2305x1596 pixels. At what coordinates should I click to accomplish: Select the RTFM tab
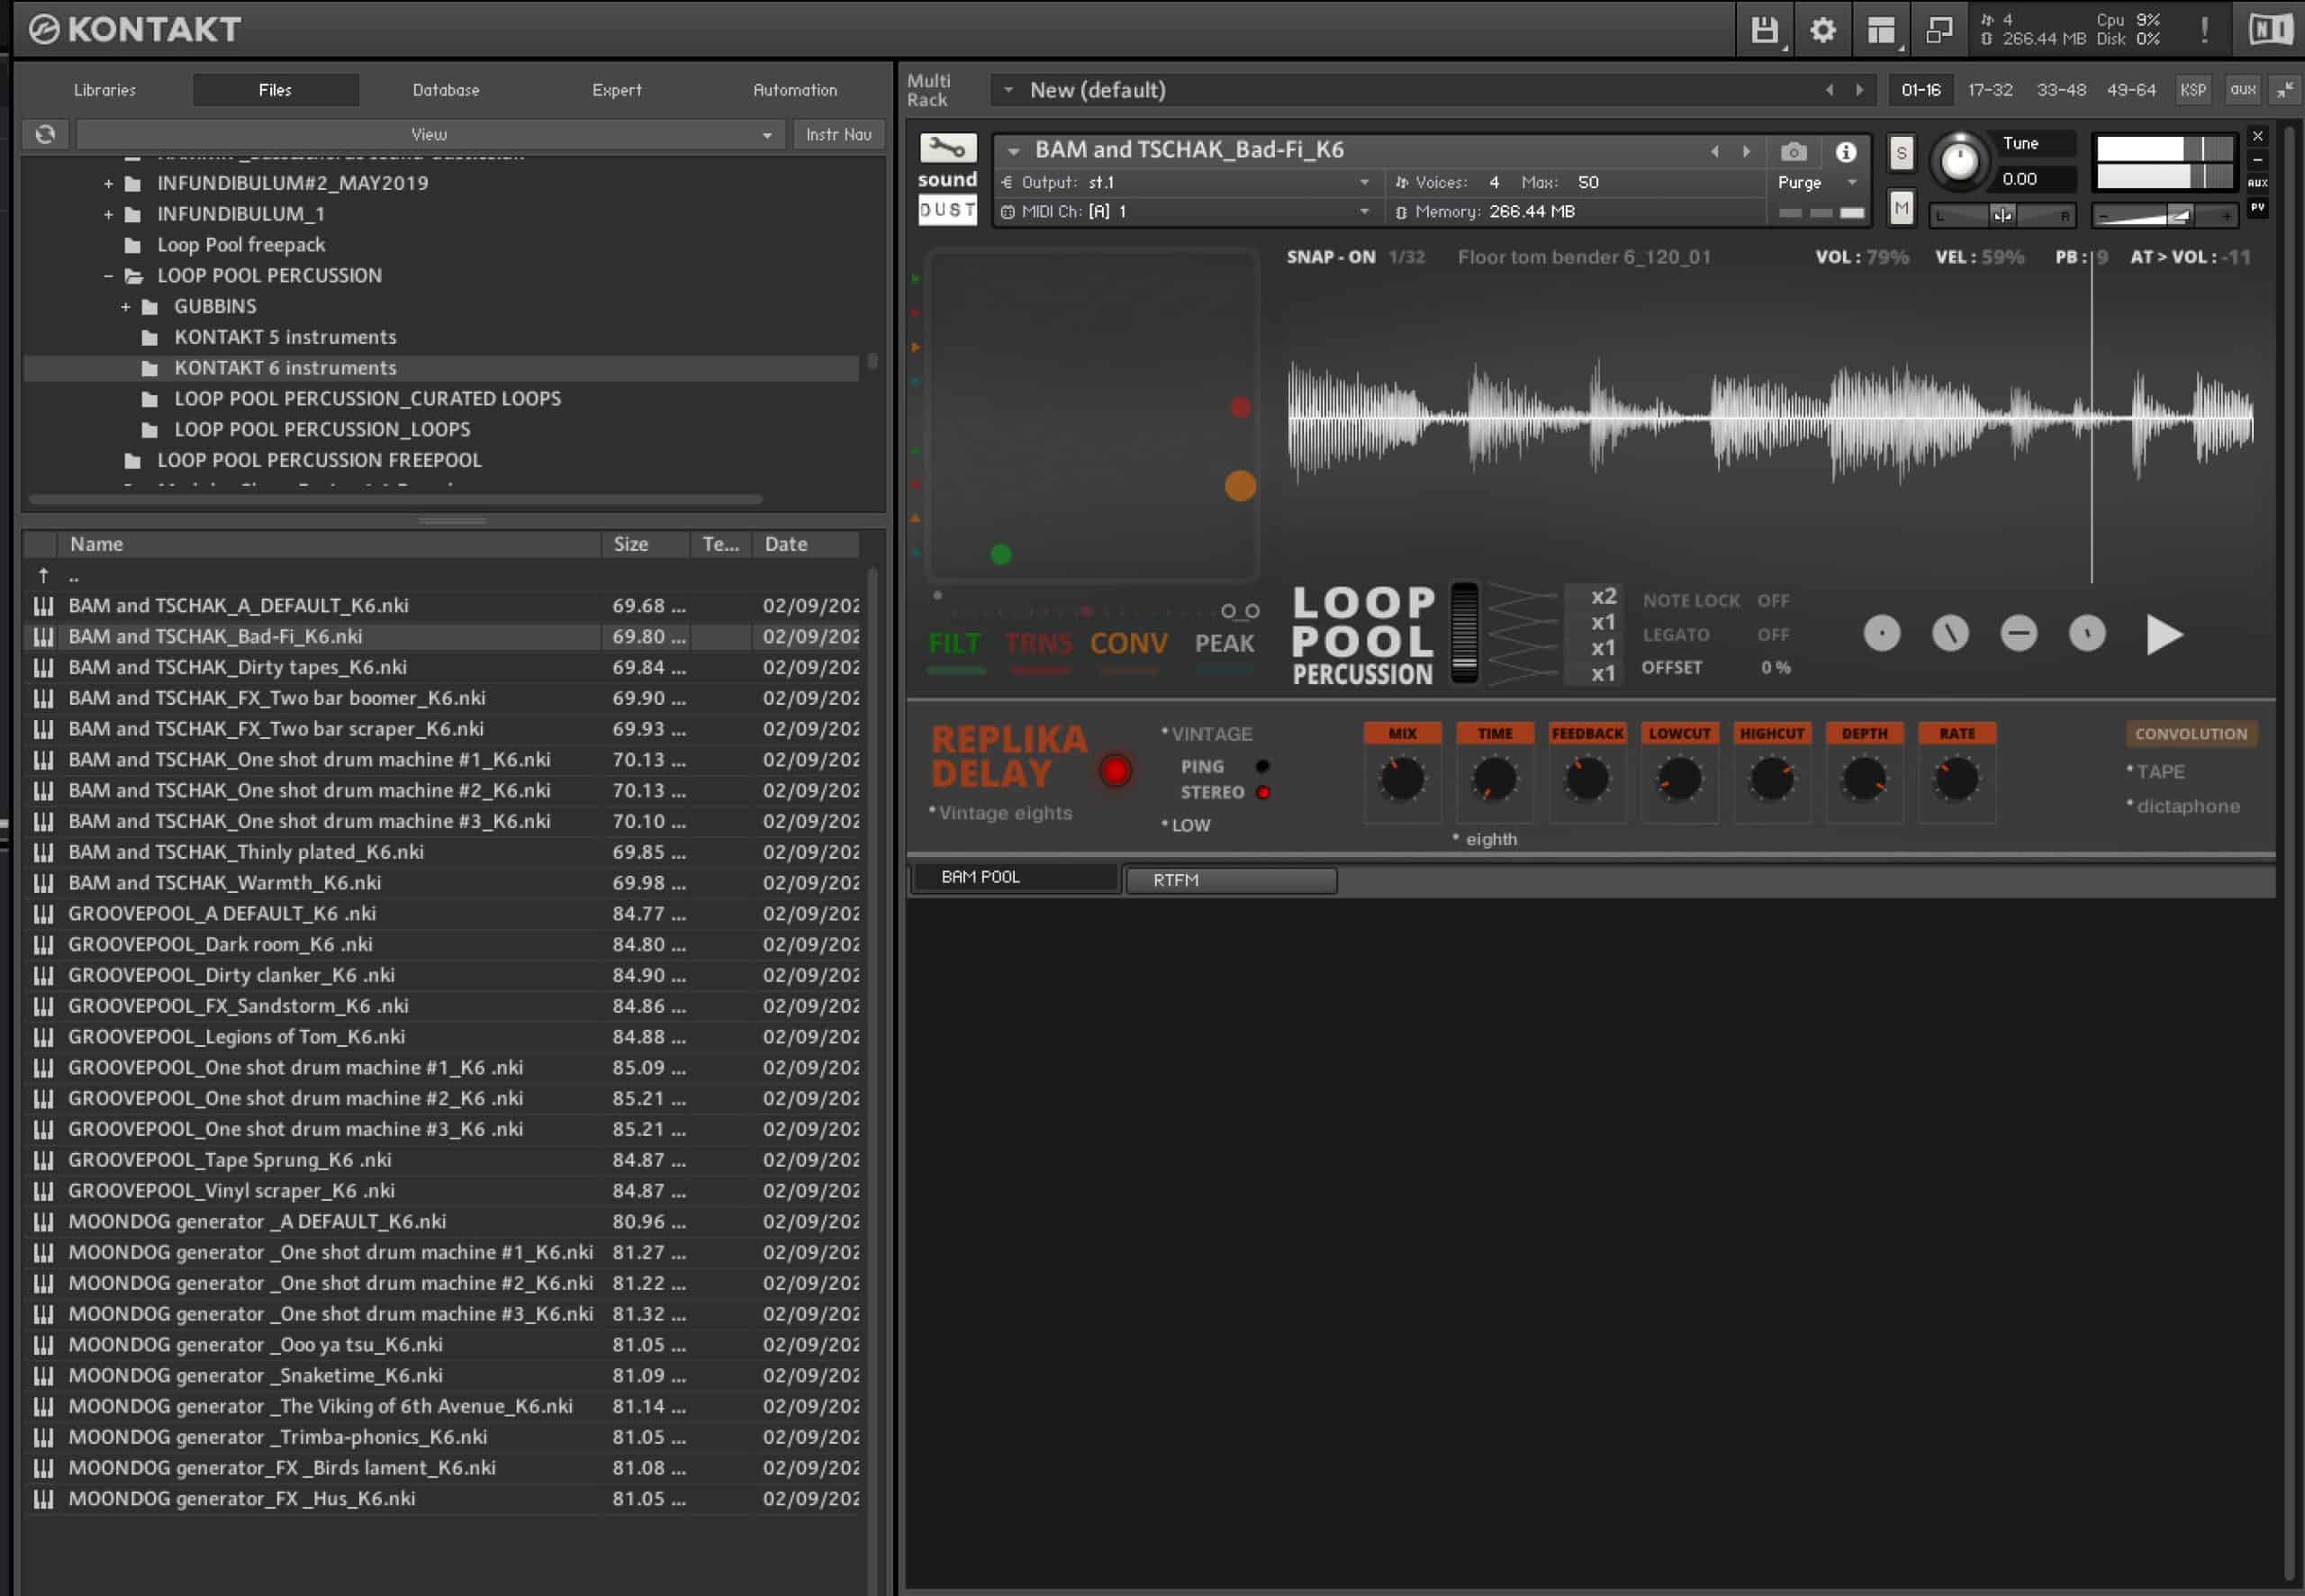click(x=1231, y=880)
